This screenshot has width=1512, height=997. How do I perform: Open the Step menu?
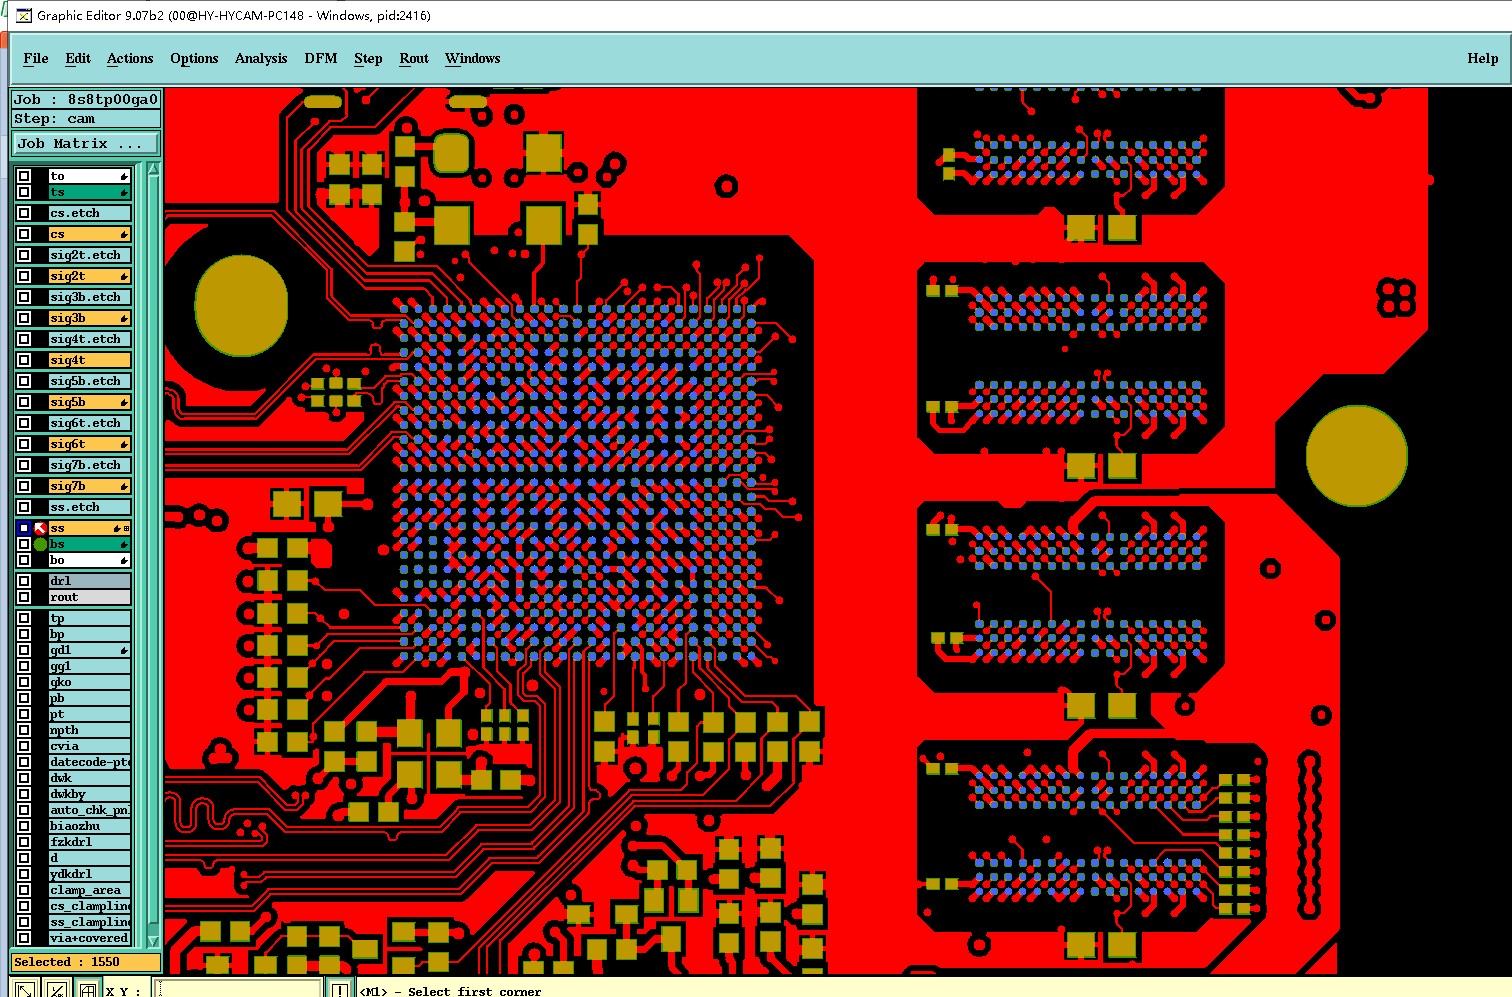coord(368,58)
